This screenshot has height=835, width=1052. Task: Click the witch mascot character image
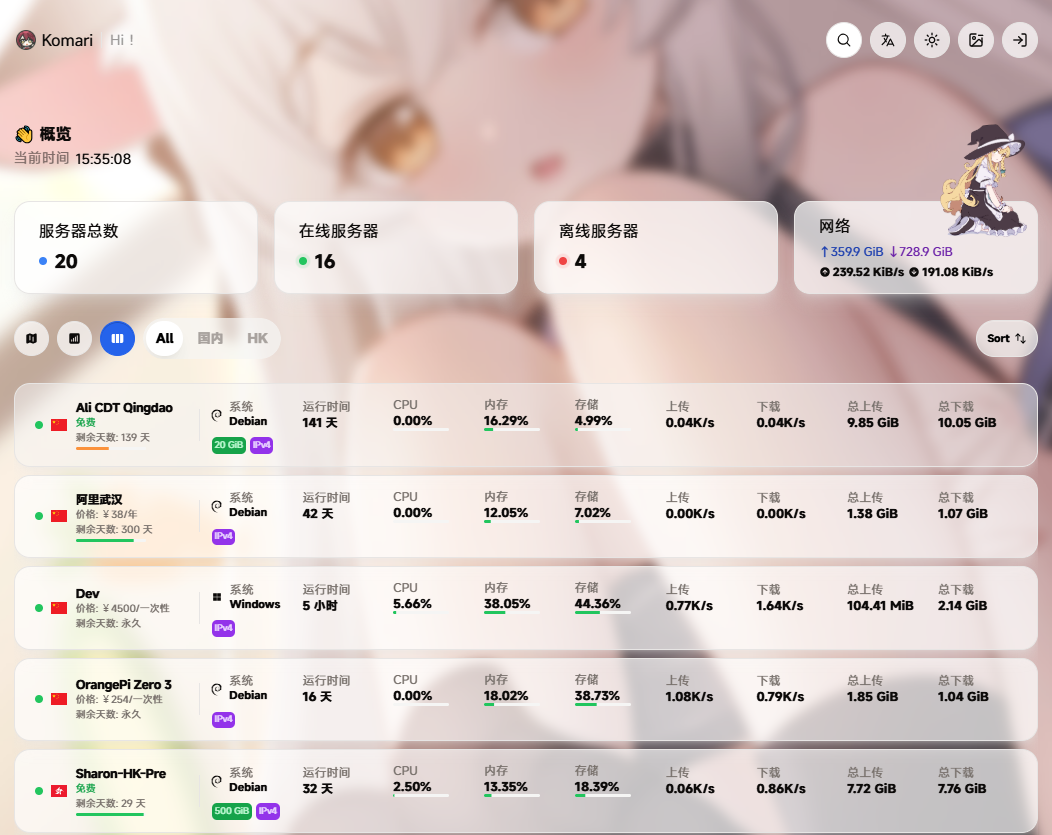[985, 180]
